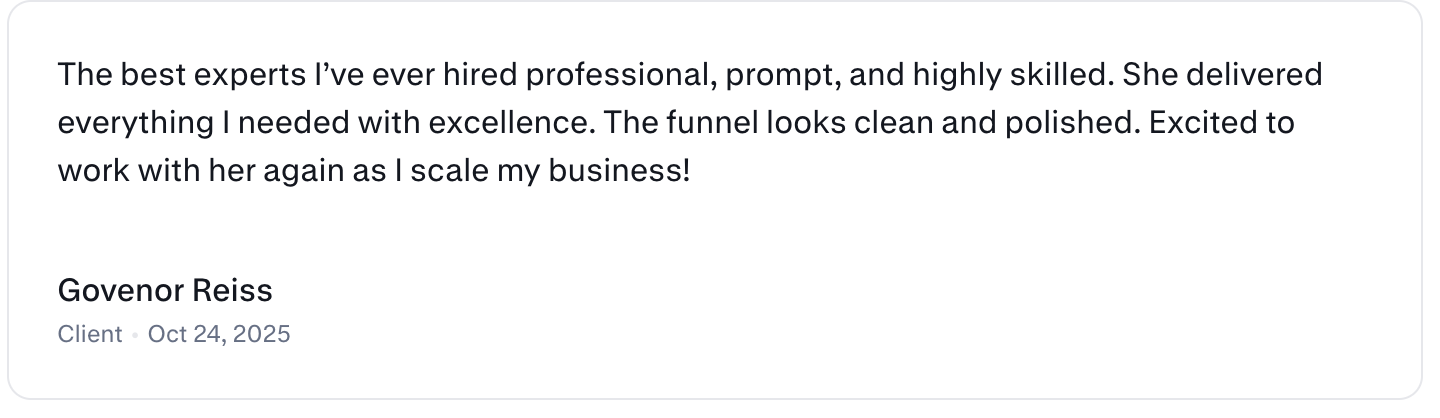1440x418 pixels.
Task: Click the dot separator between Client and date
Action: [135, 335]
